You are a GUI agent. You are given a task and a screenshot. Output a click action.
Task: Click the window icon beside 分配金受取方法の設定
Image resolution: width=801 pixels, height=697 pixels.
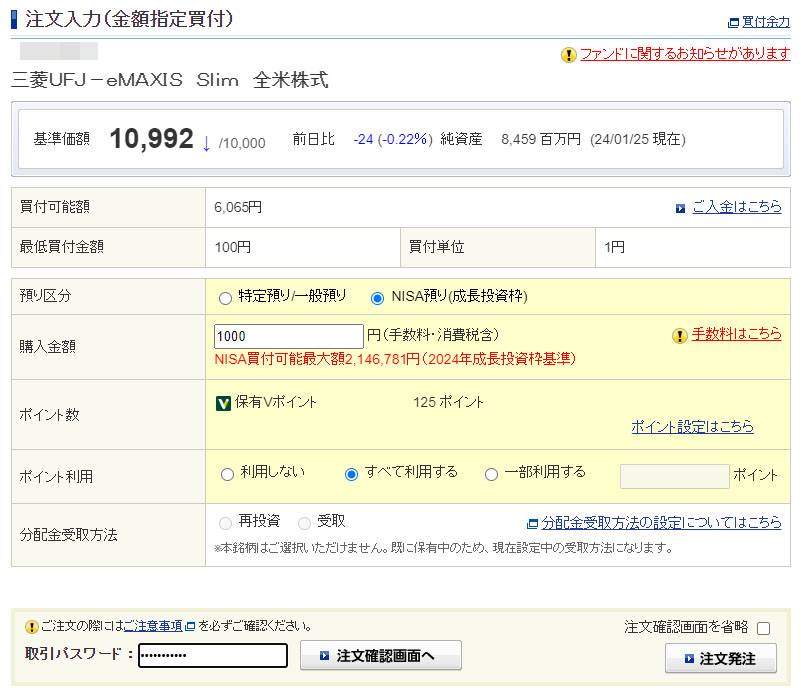[532, 523]
